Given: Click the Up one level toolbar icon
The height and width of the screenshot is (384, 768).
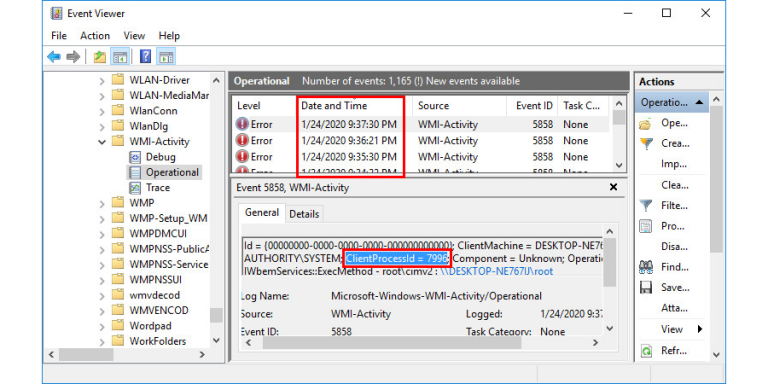Looking at the screenshot, I should click(x=100, y=57).
